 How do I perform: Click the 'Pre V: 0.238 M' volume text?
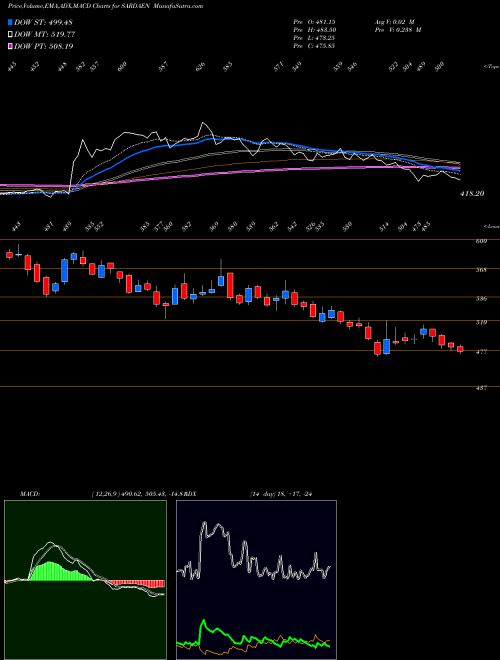397,30
